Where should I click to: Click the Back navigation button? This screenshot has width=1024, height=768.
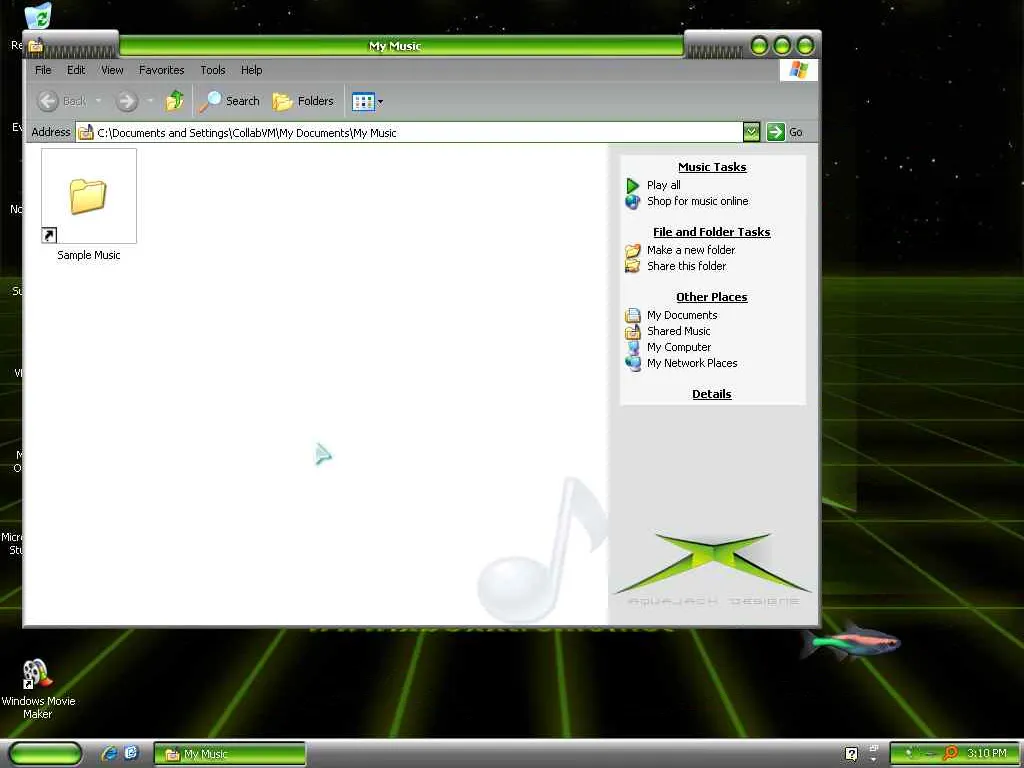pyautogui.click(x=62, y=101)
